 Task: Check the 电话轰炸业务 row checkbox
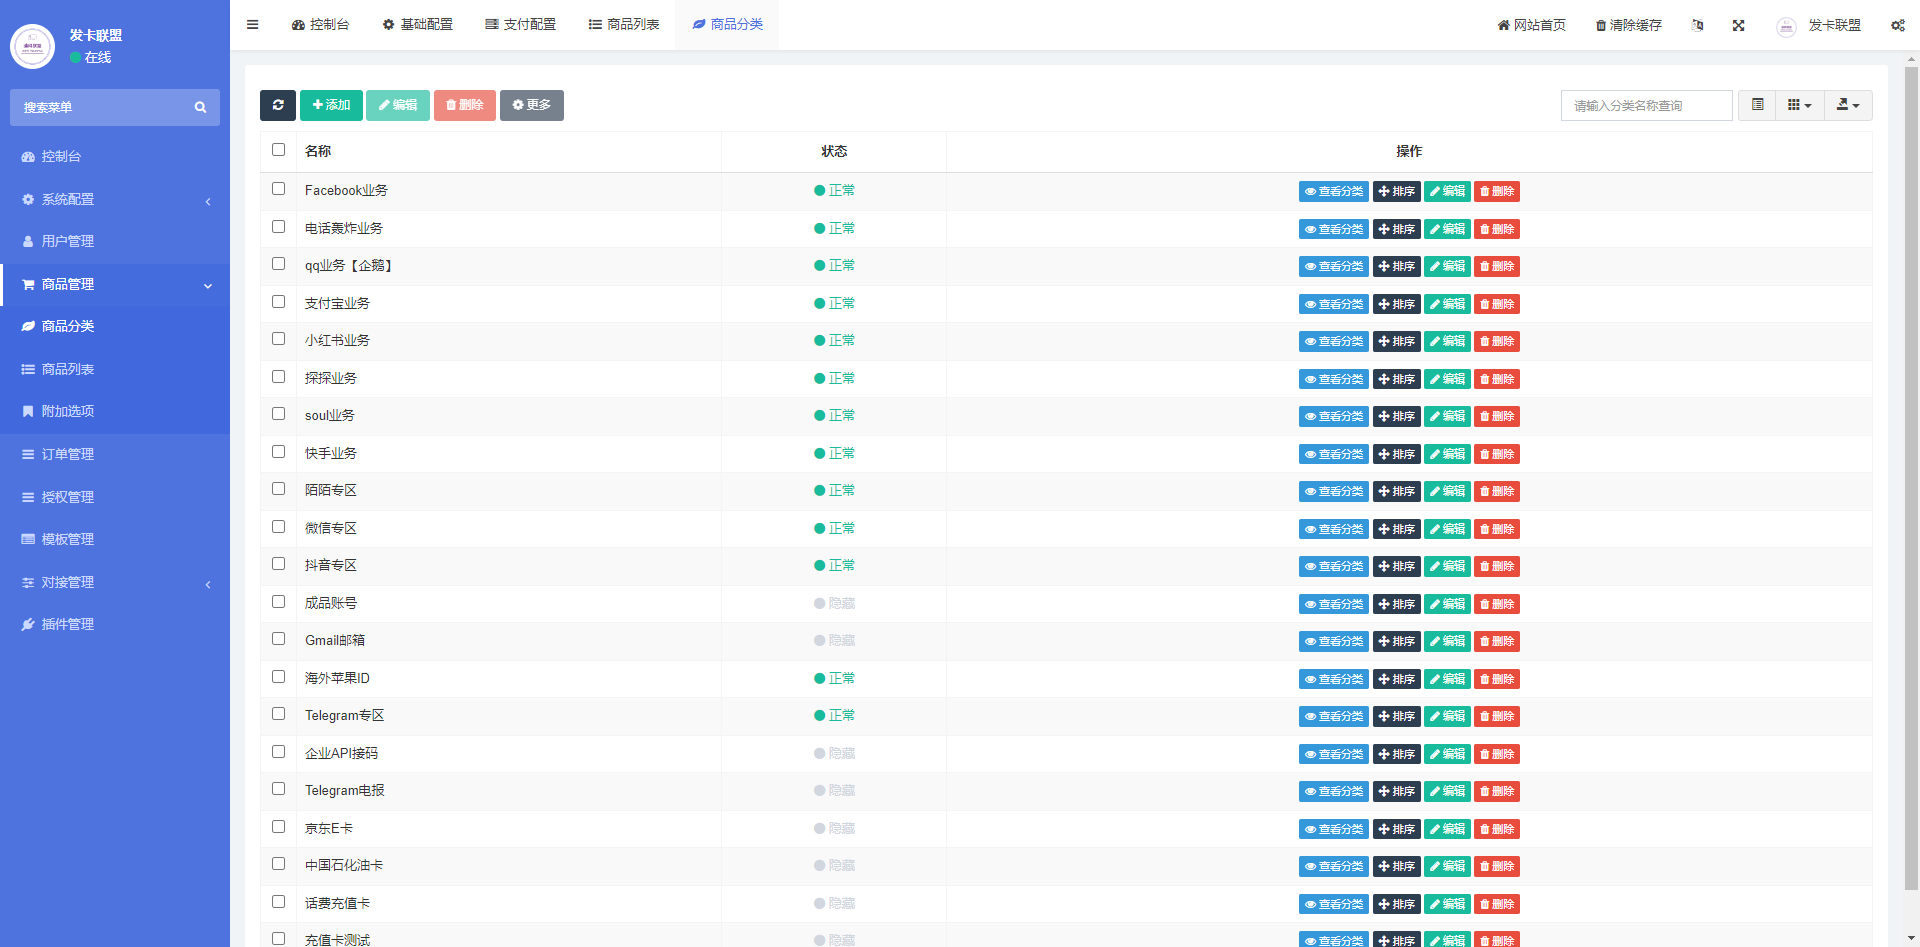tap(279, 227)
